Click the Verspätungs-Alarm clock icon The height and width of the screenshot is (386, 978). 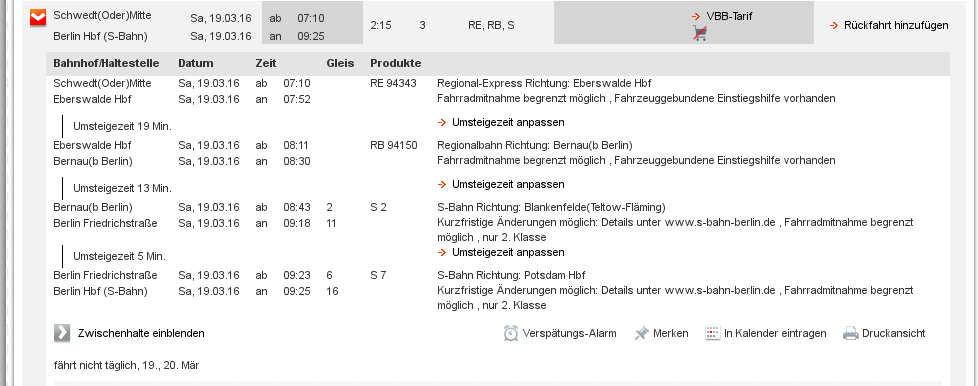point(511,333)
